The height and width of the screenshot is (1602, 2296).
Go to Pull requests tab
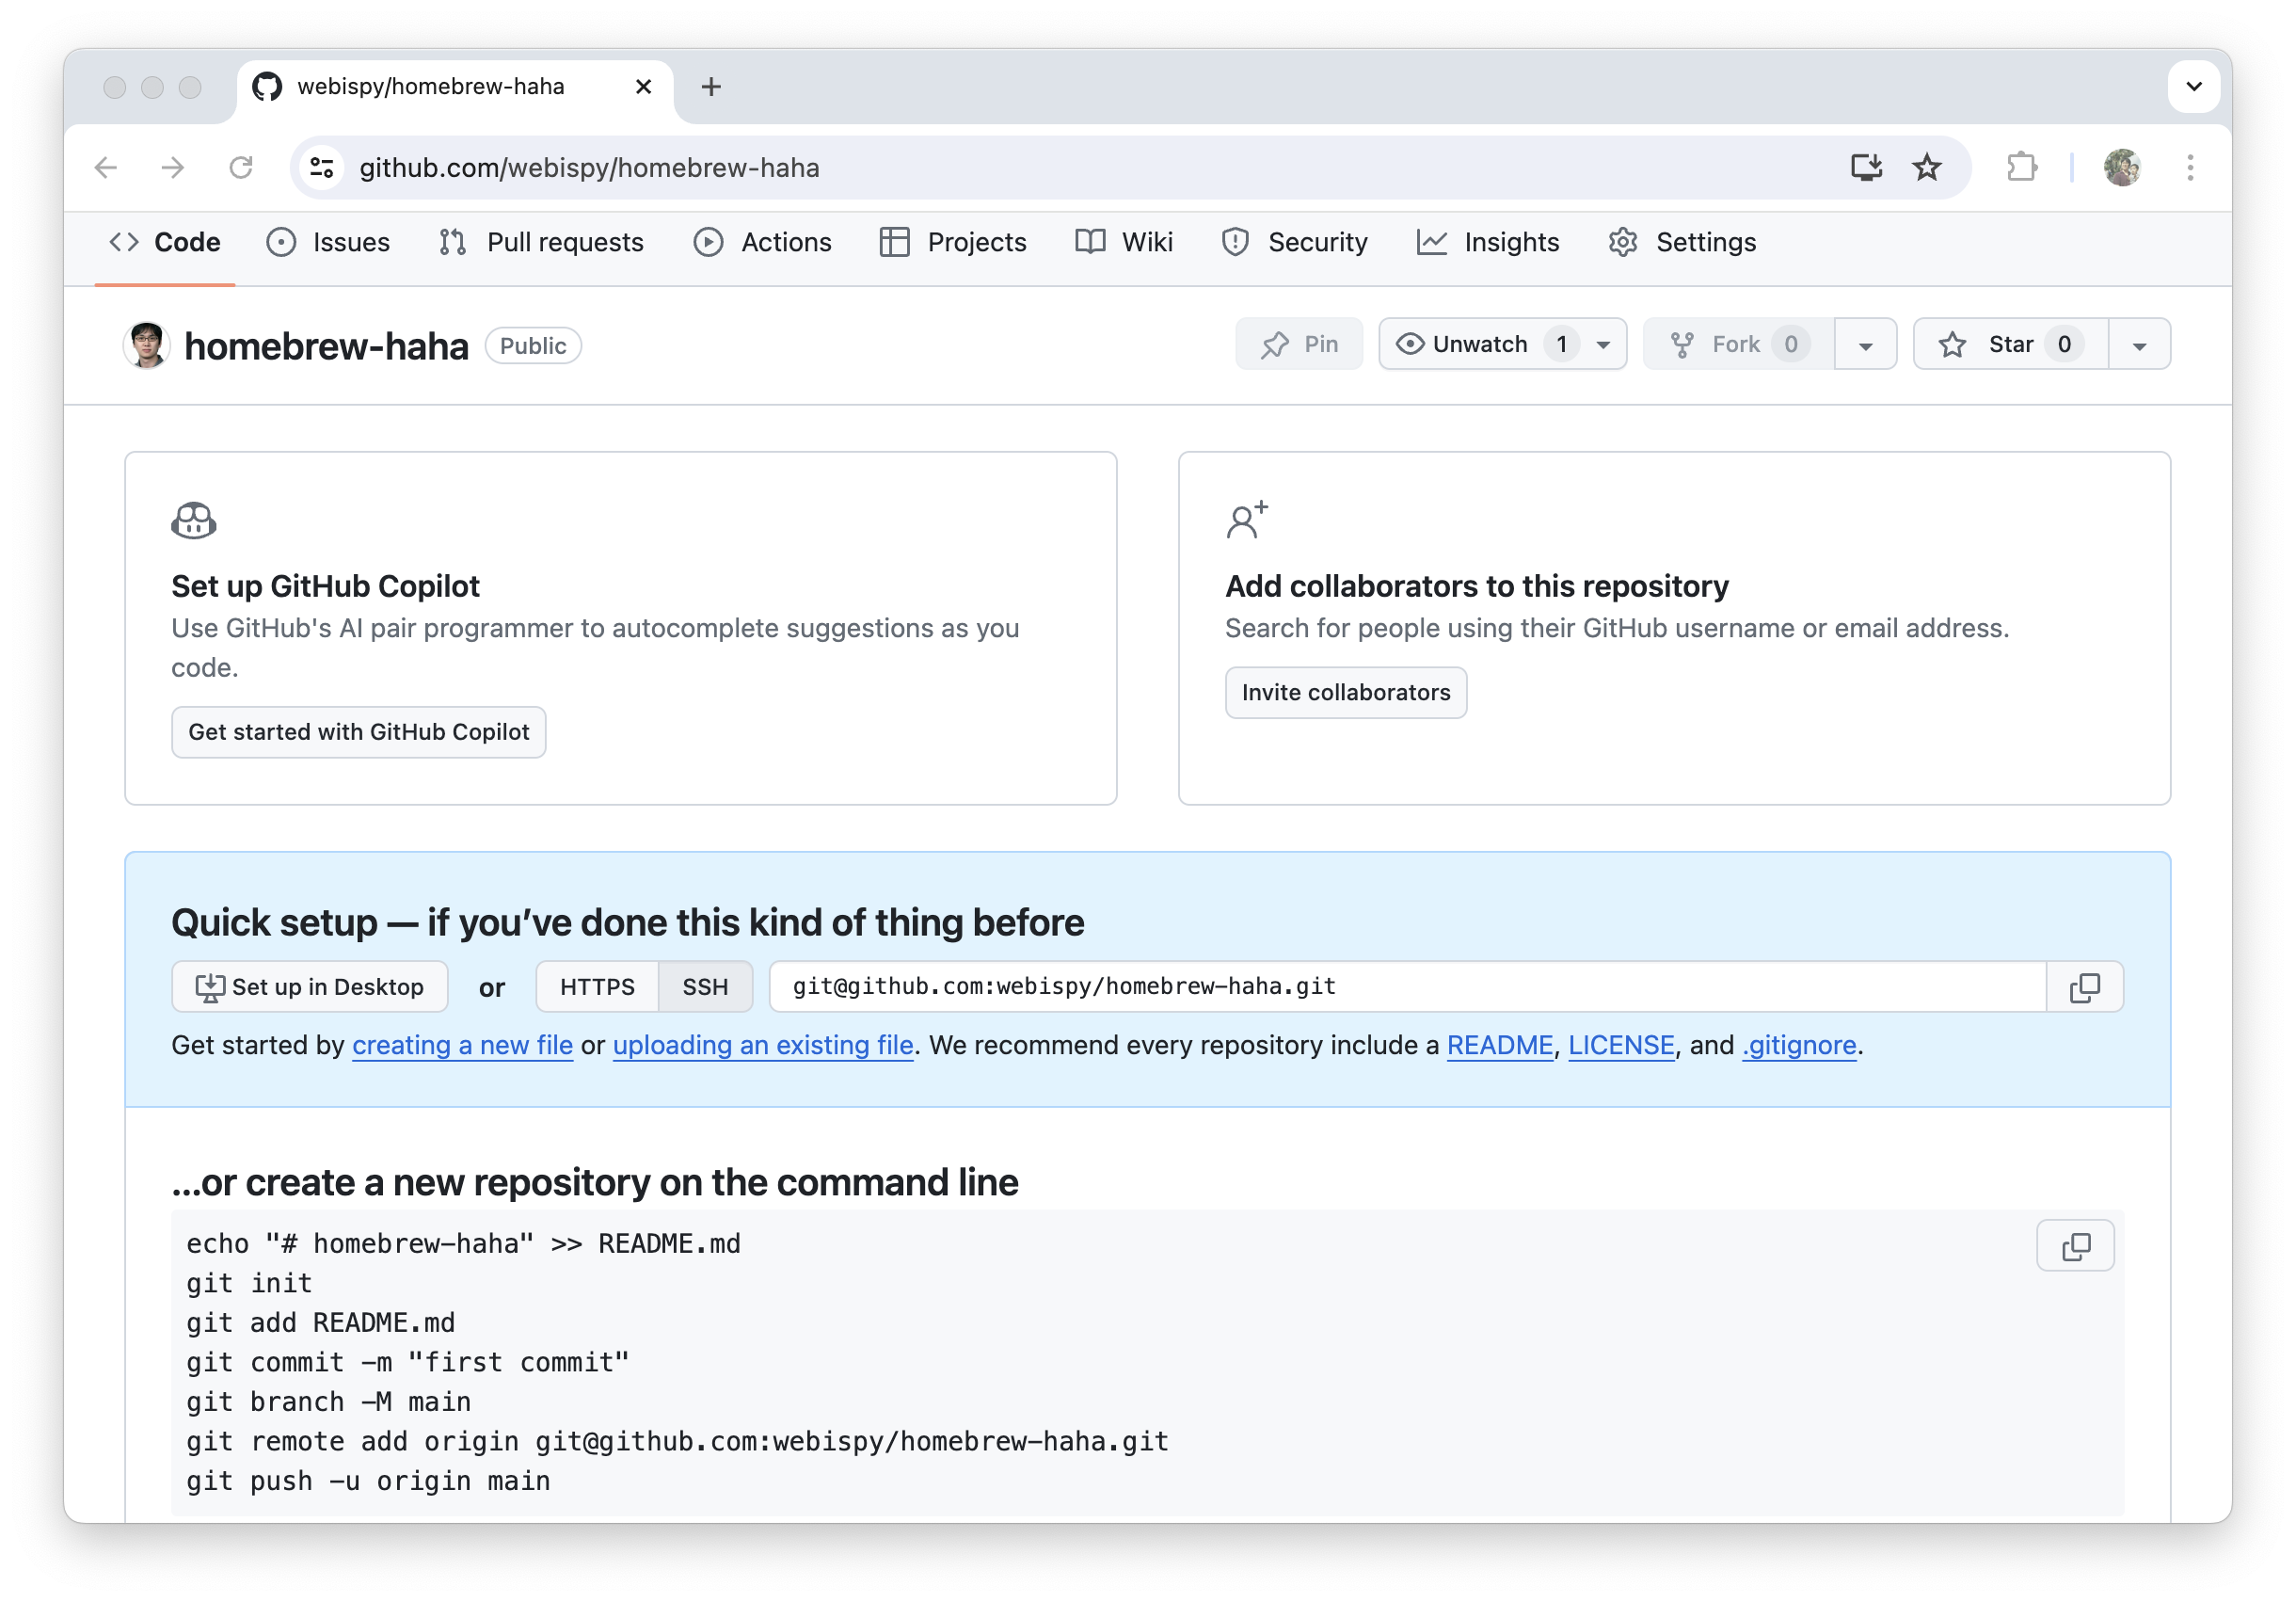pyautogui.click(x=541, y=242)
